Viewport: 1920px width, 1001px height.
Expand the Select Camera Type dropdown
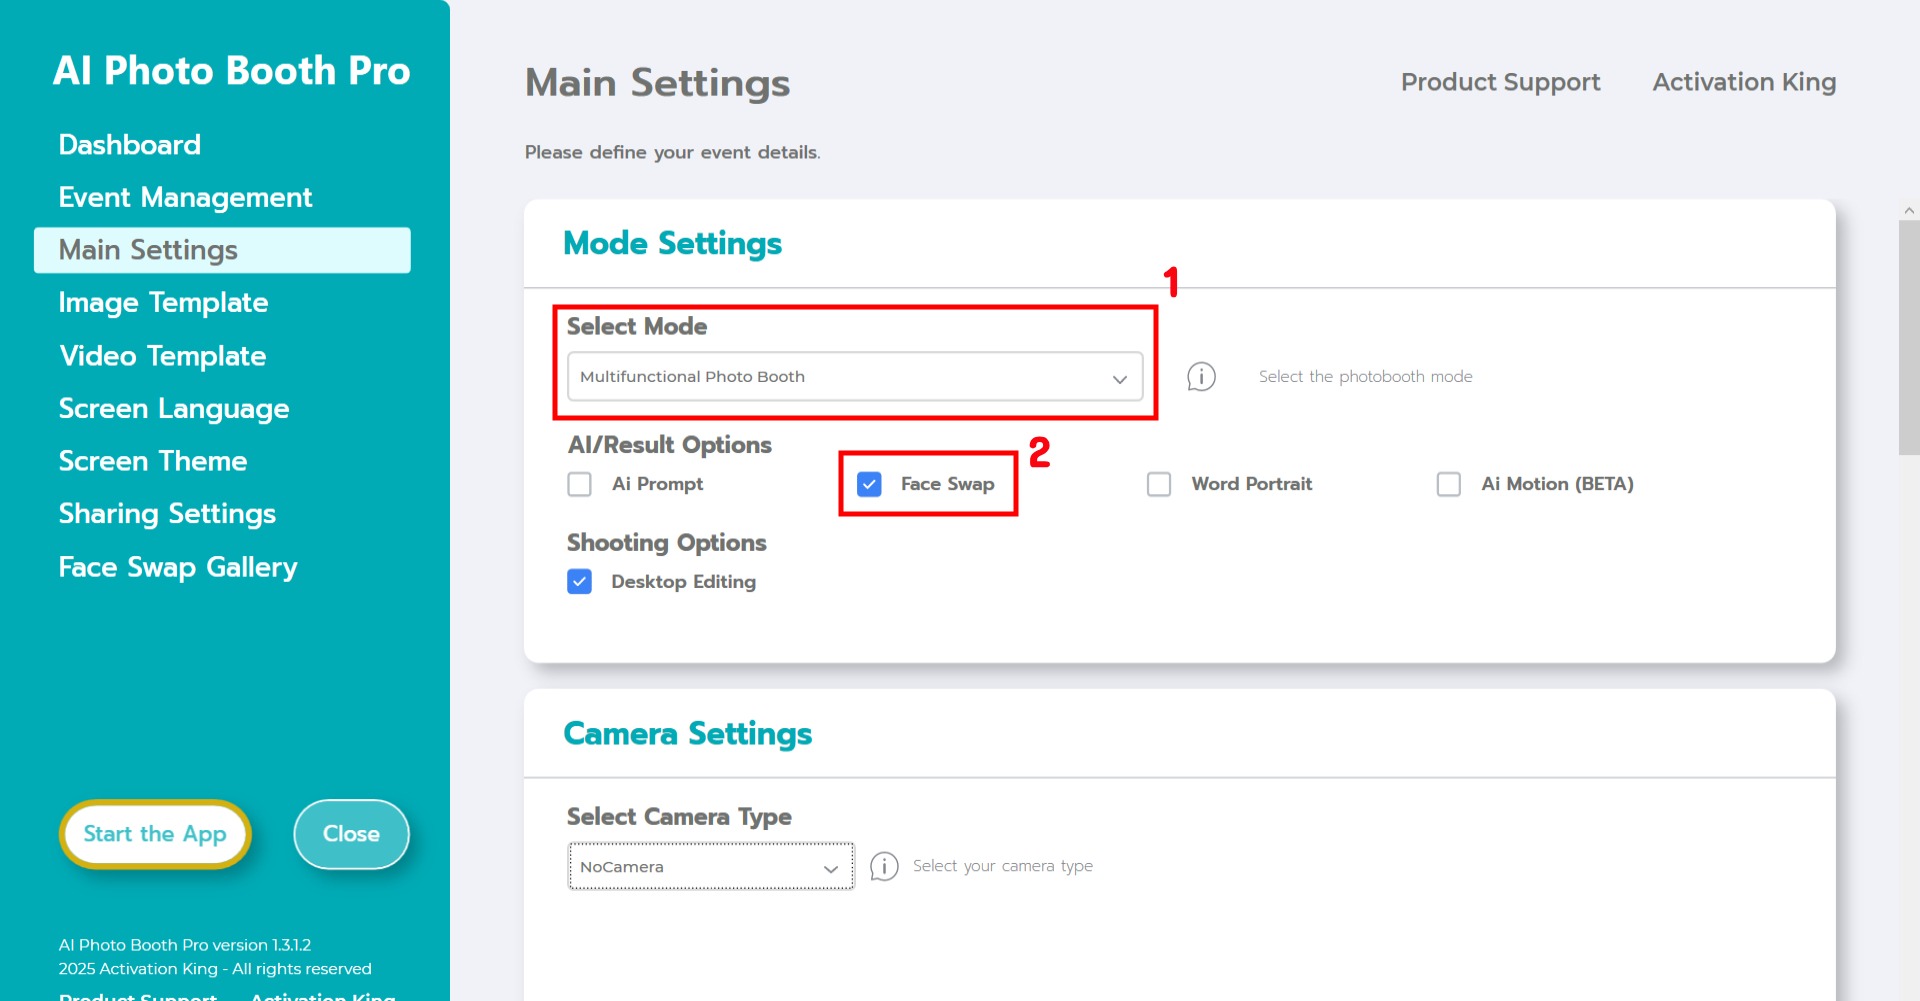click(x=710, y=866)
